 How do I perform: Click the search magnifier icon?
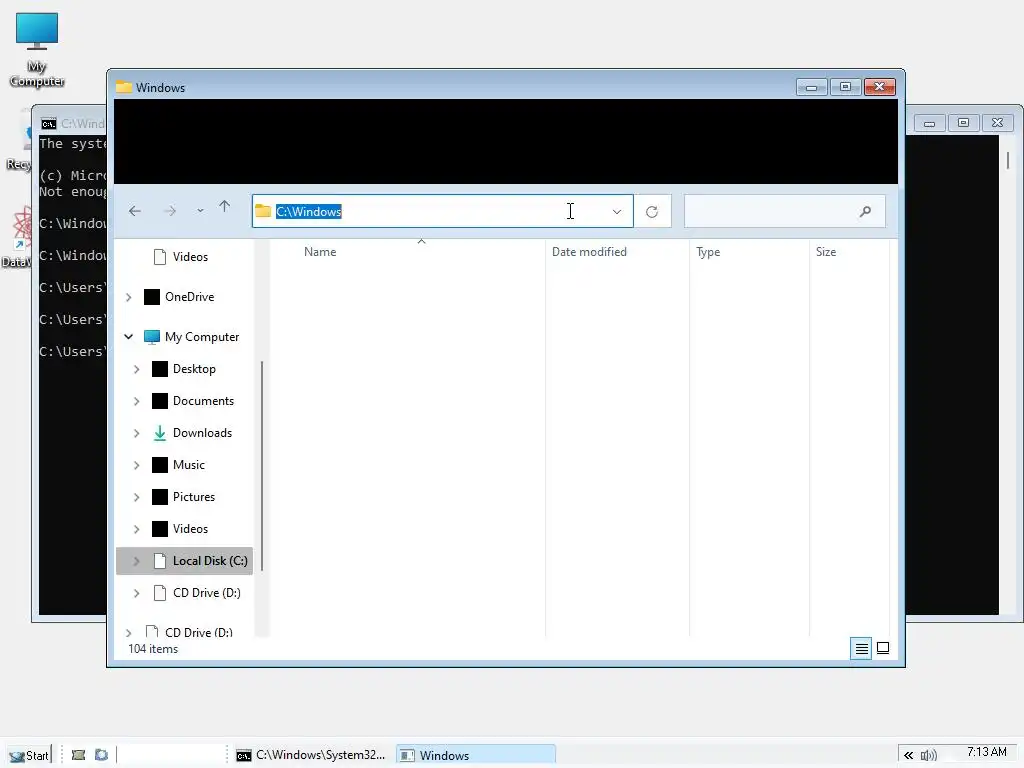click(x=865, y=212)
